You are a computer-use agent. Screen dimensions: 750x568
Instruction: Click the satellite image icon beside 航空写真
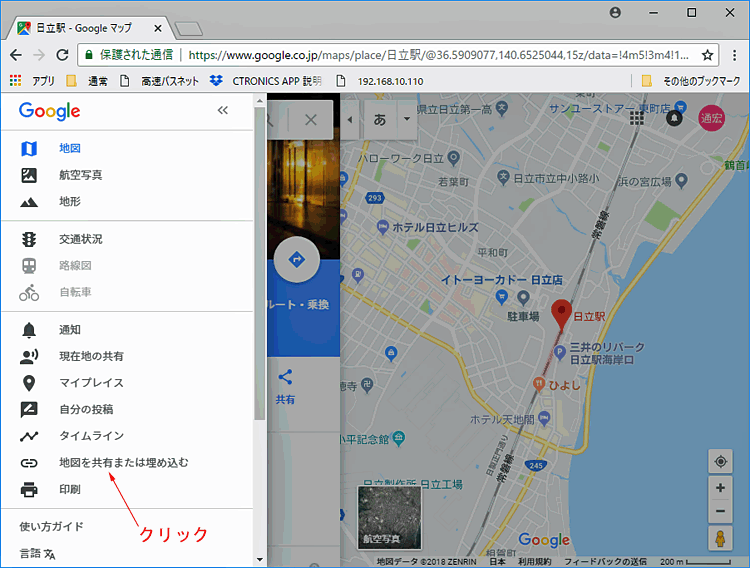tap(29, 175)
